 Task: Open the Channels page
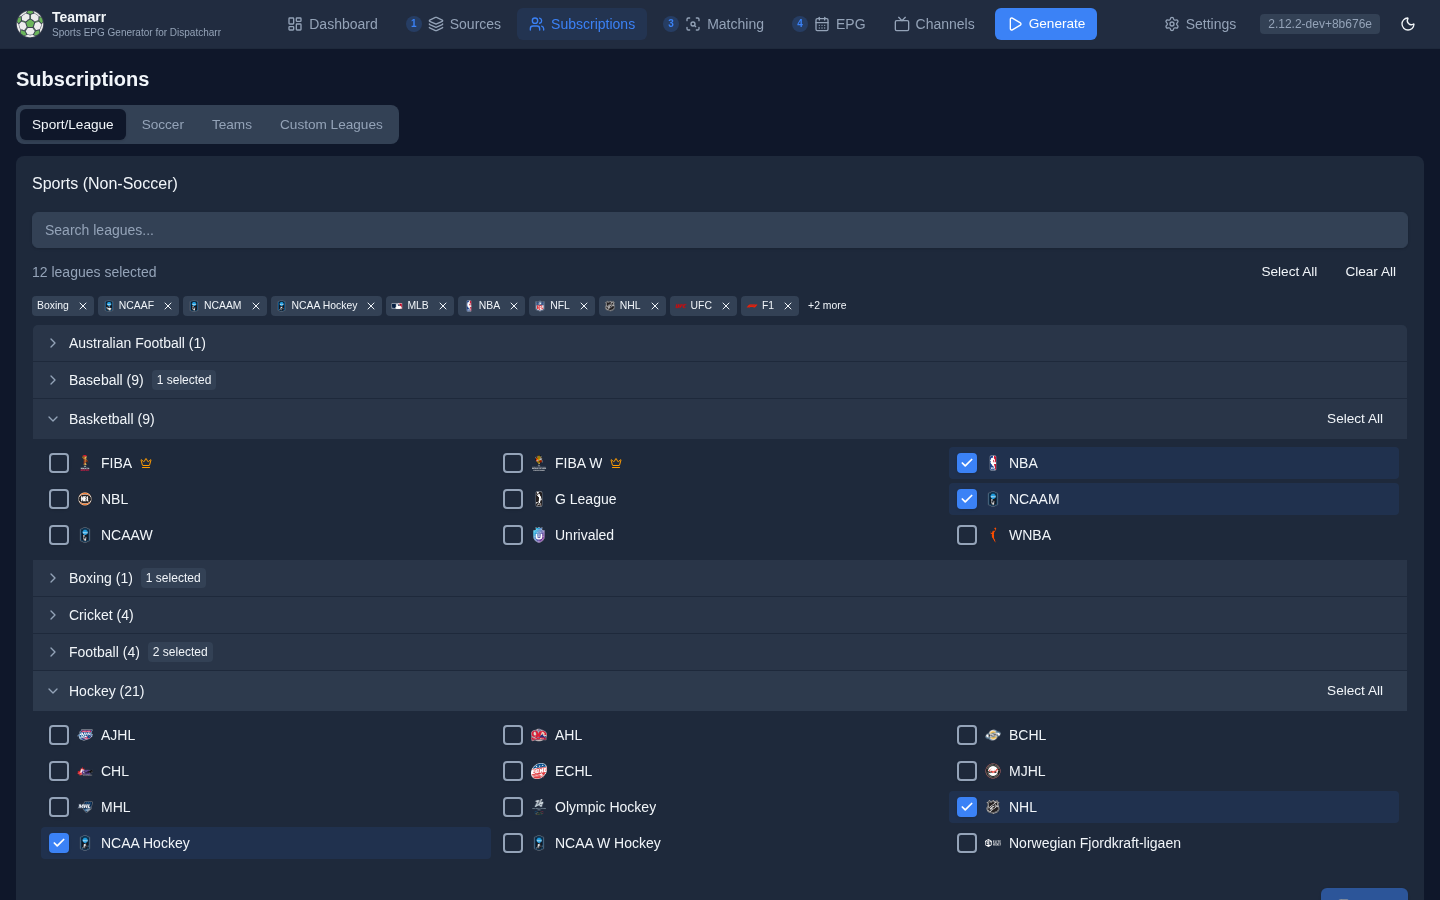(934, 24)
